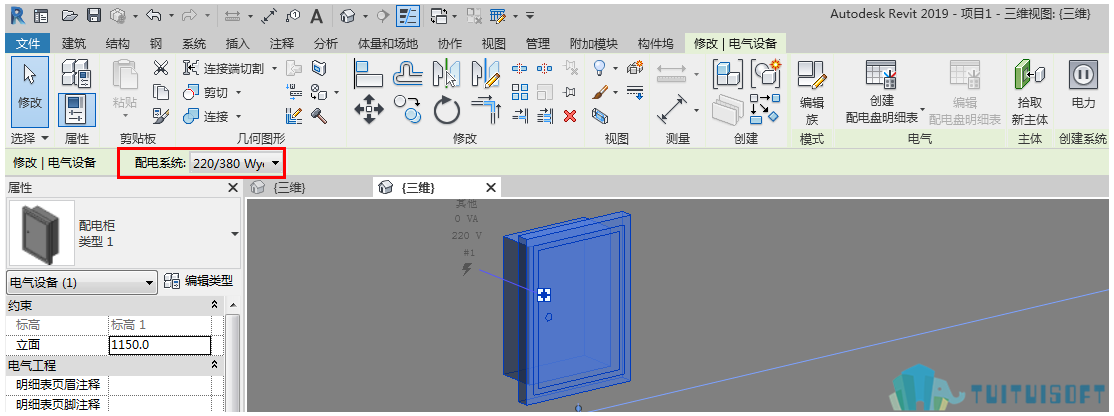Open the 配电系统 220/380 Wye dropdown

237,164
